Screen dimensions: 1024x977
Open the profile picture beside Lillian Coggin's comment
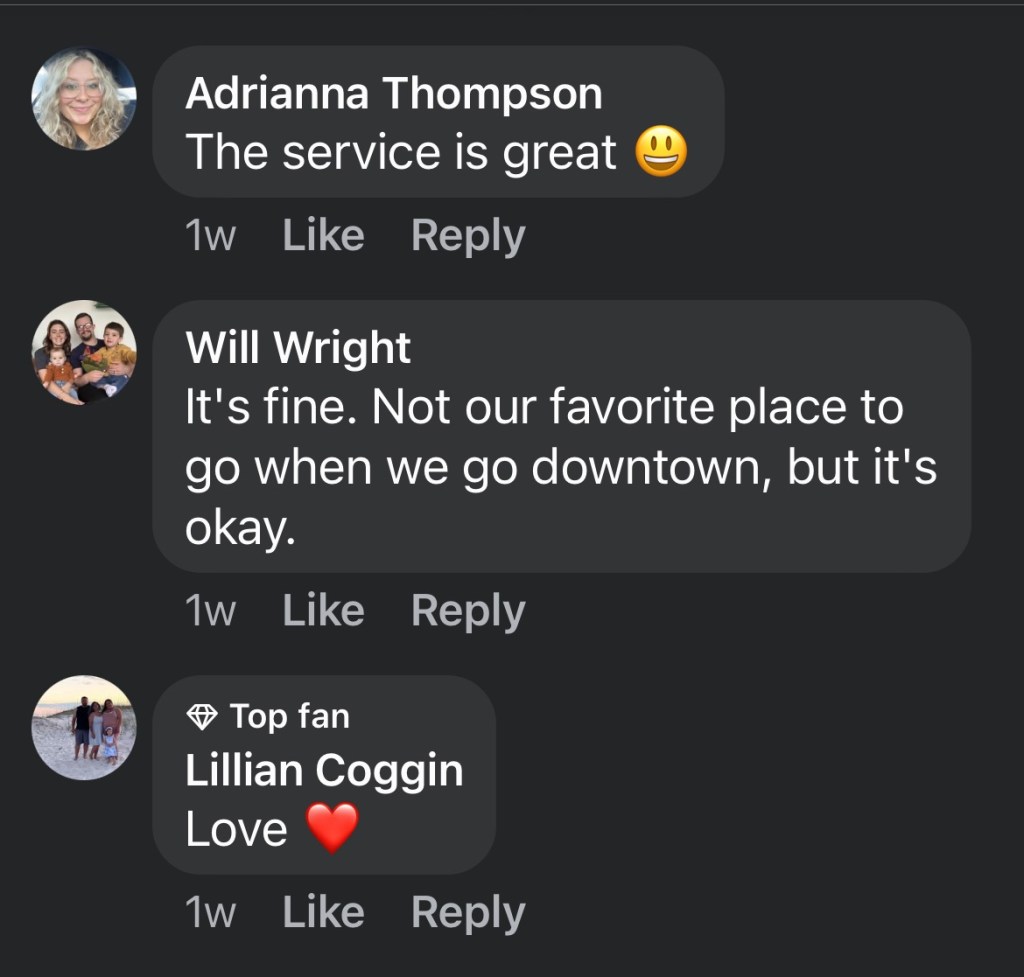(84, 727)
